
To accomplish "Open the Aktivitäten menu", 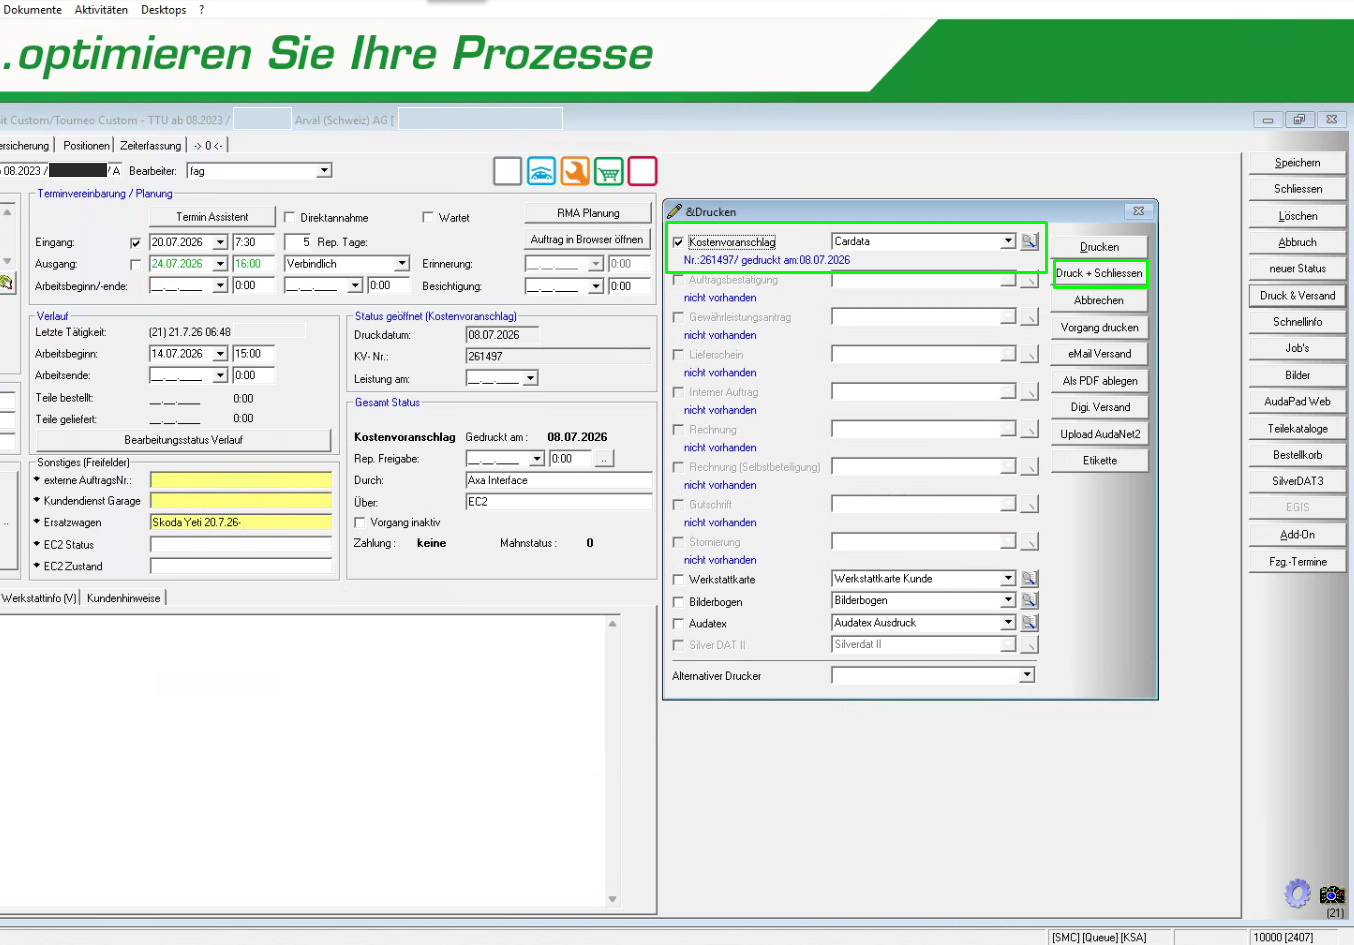I will [101, 9].
